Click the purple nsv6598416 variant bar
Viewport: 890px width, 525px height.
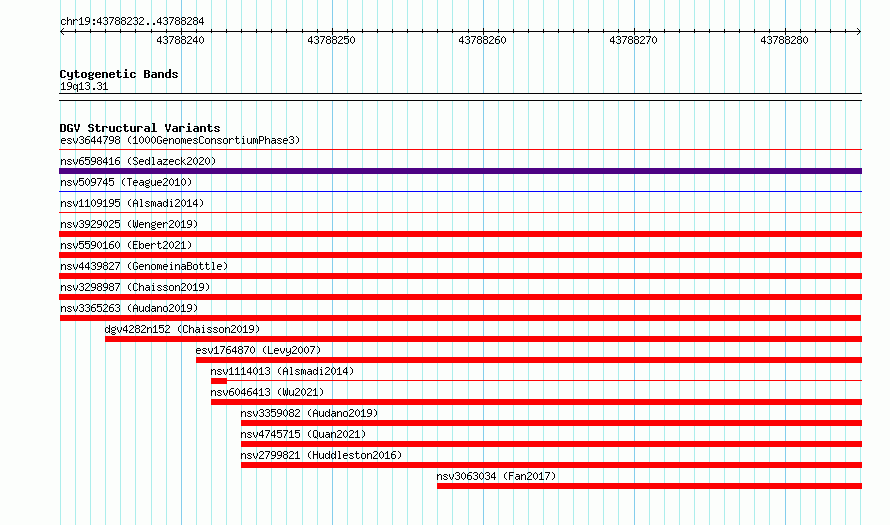tap(460, 171)
